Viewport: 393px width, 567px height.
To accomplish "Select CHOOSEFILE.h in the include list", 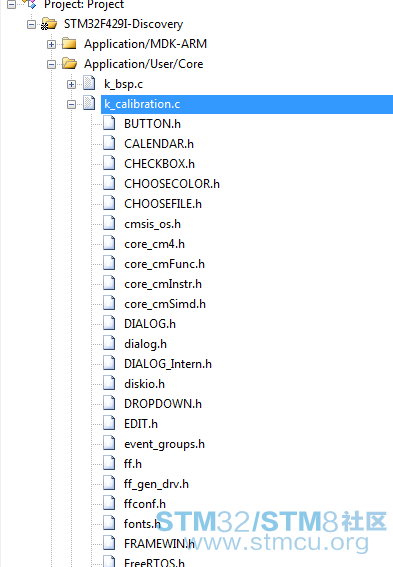I will pyautogui.click(x=163, y=204).
